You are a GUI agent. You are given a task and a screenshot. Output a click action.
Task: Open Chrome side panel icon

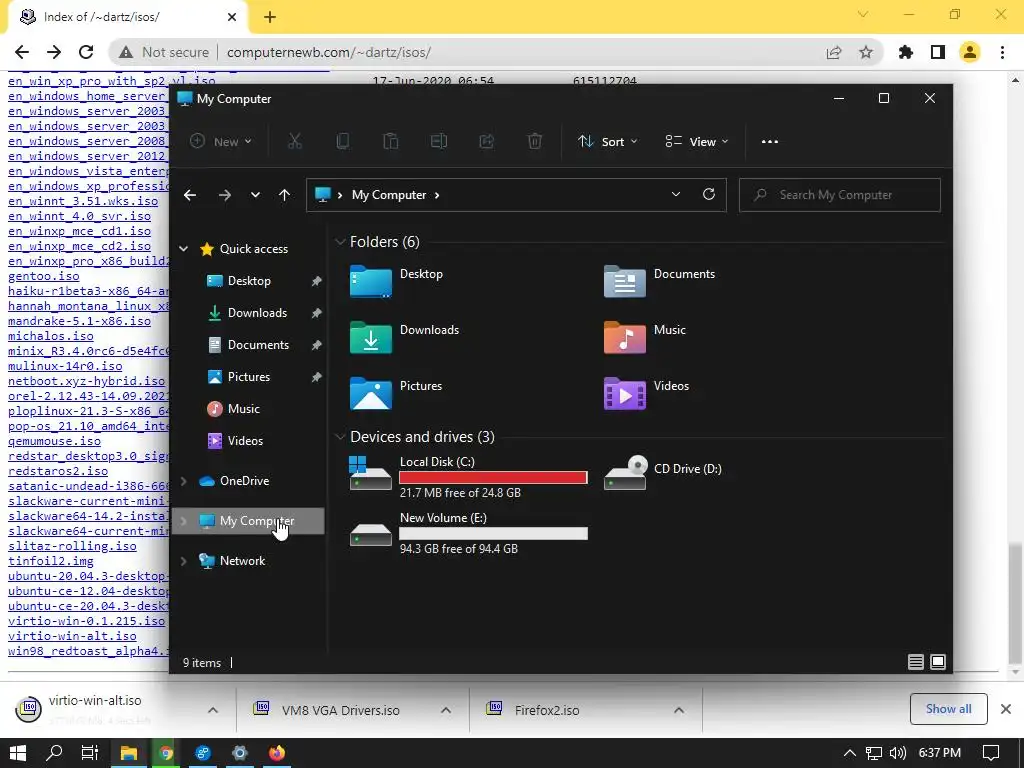point(938,52)
